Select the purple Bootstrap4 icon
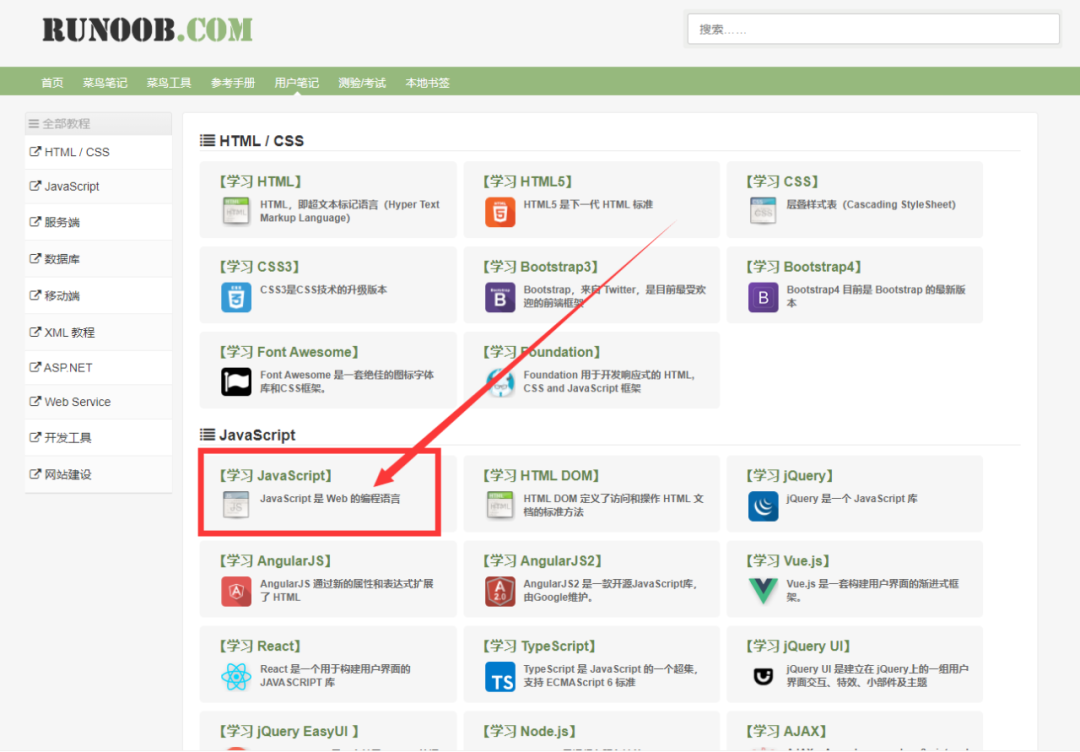 click(763, 297)
